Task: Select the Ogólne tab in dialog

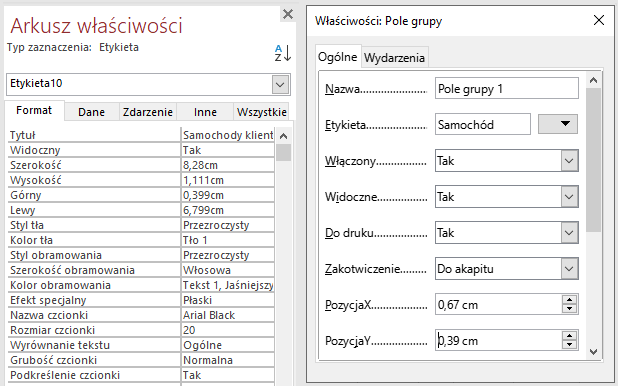Action: point(338,57)
